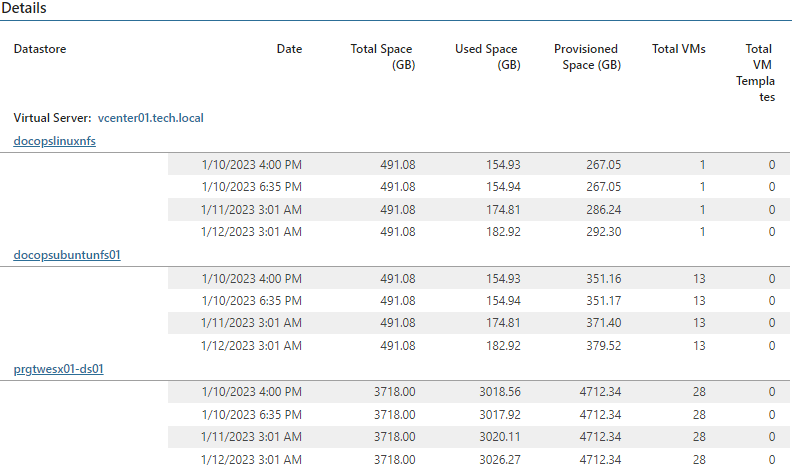Viewport: 797px width, 470px height.
Task: Select docopslinuxnfs row with used space 174.81
Action: pyautogui.click(x=479, y=209)
